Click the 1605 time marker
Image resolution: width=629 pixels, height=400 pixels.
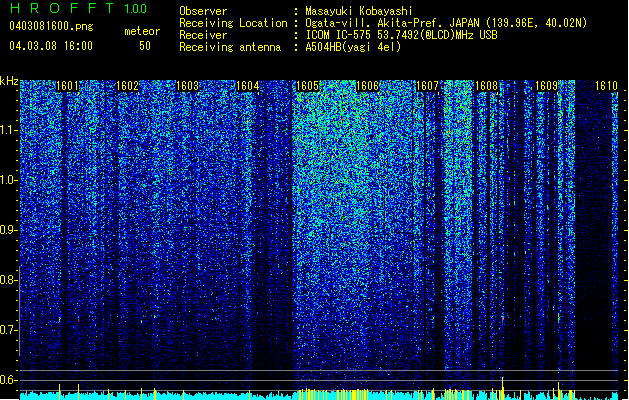(x=307, y=86)
